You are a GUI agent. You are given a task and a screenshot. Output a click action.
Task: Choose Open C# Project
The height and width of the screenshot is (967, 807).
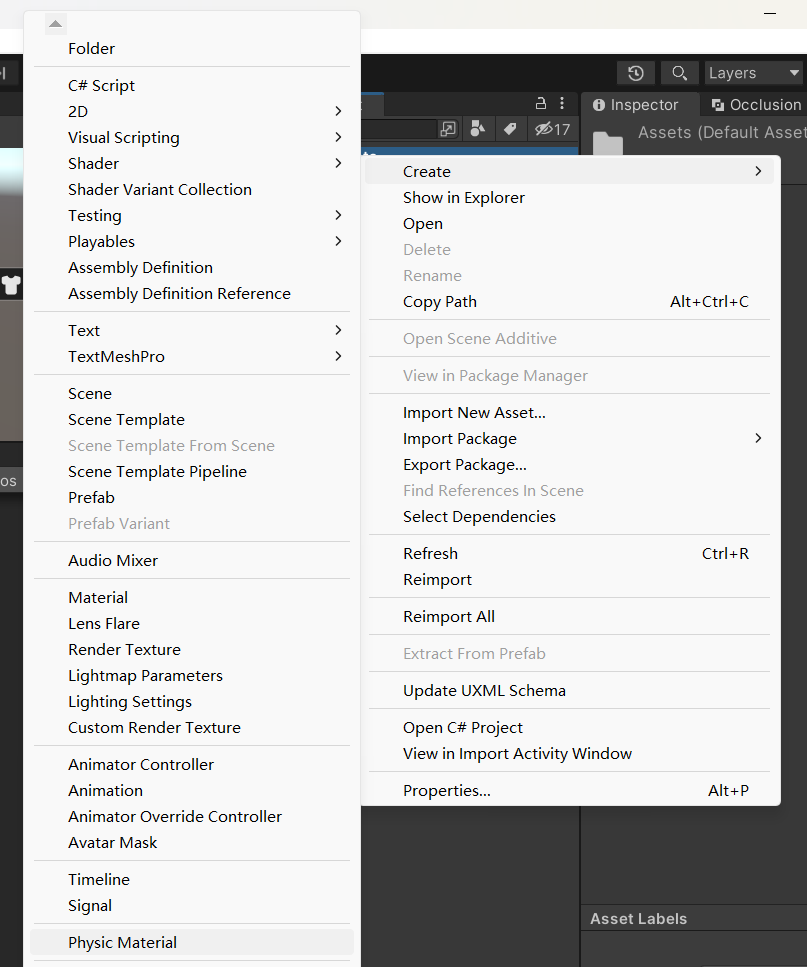[569, 727]
